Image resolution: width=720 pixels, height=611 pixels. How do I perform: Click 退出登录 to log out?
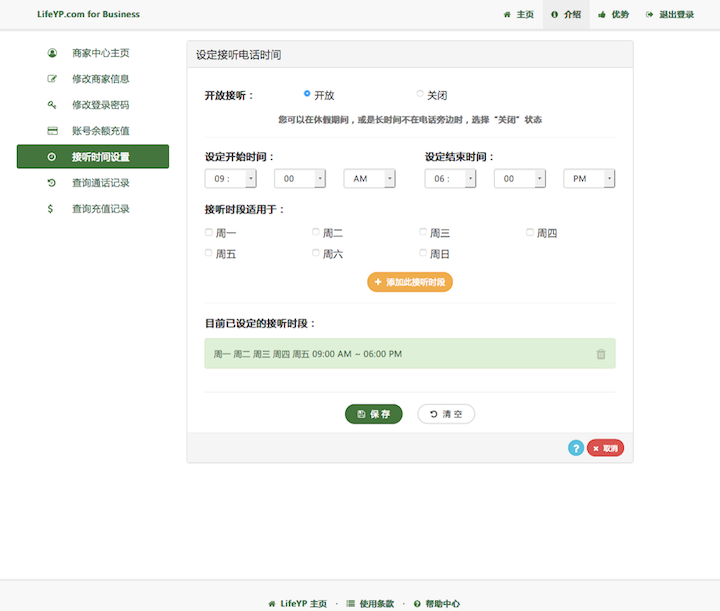tap(670, 15)
